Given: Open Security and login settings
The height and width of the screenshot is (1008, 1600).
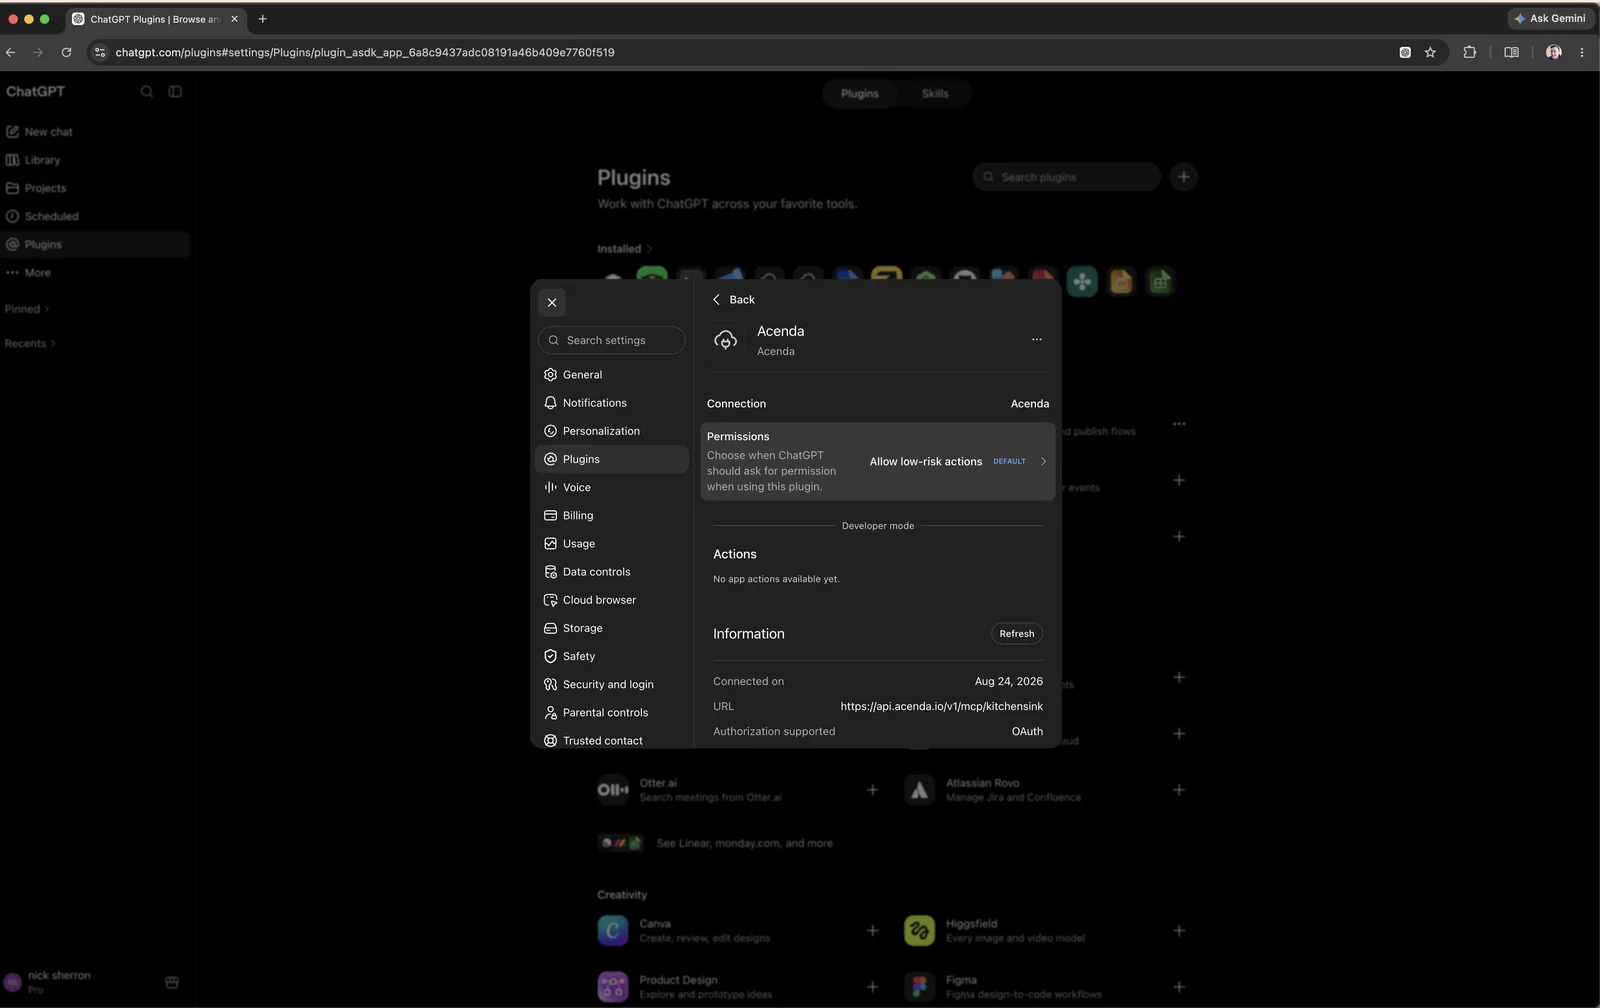Looking at the screenshot, I should coord(613,684).
